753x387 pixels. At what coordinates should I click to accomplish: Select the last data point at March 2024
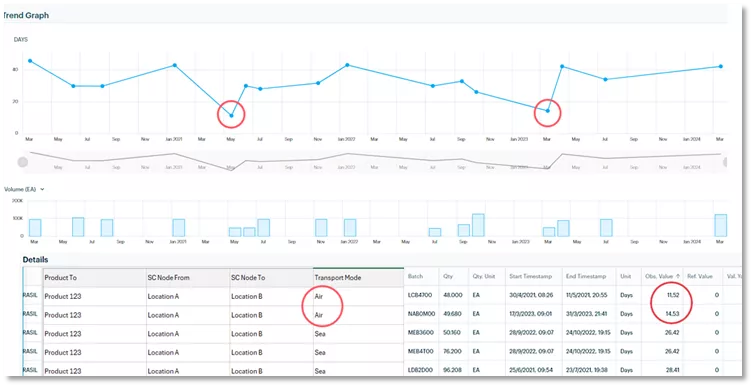tap(721, 66)
